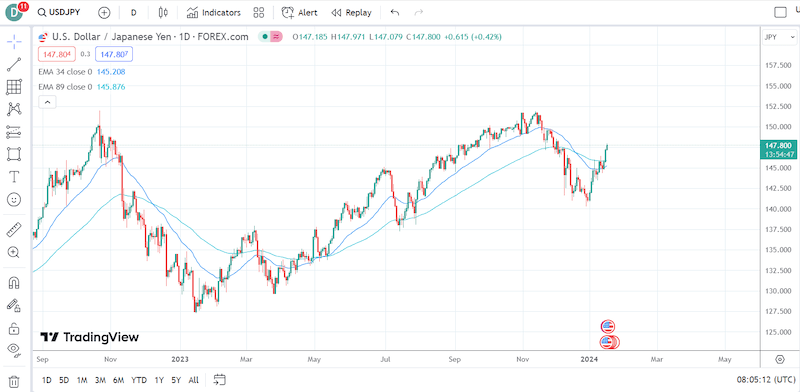The height and width of the screenshot is (392, 800).
Task: Set range to 5Y
Action: [176, 380]
